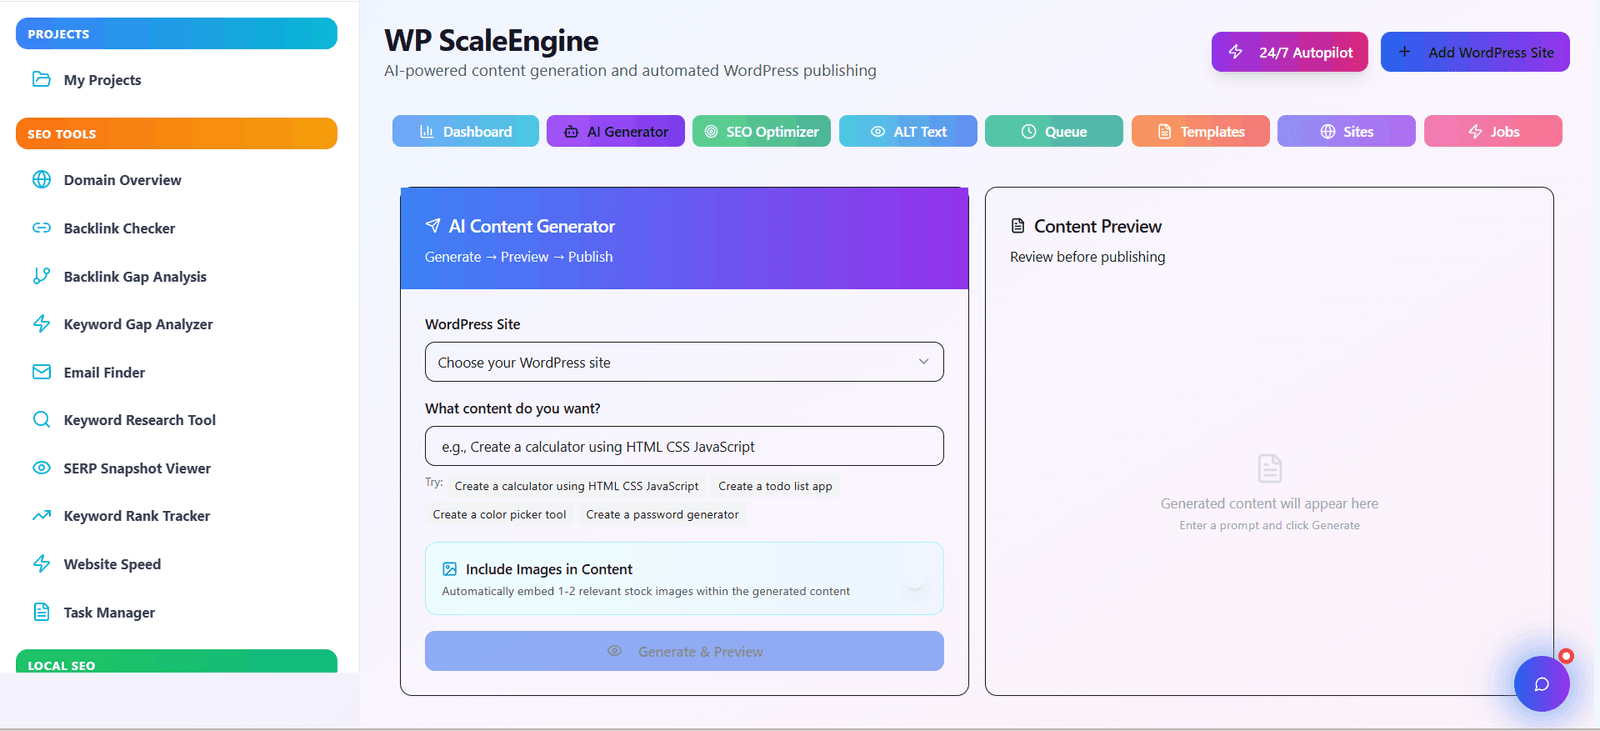1600x731 pixels.
Task: Open the chat bubble widget
Action: pos(1541,684)
